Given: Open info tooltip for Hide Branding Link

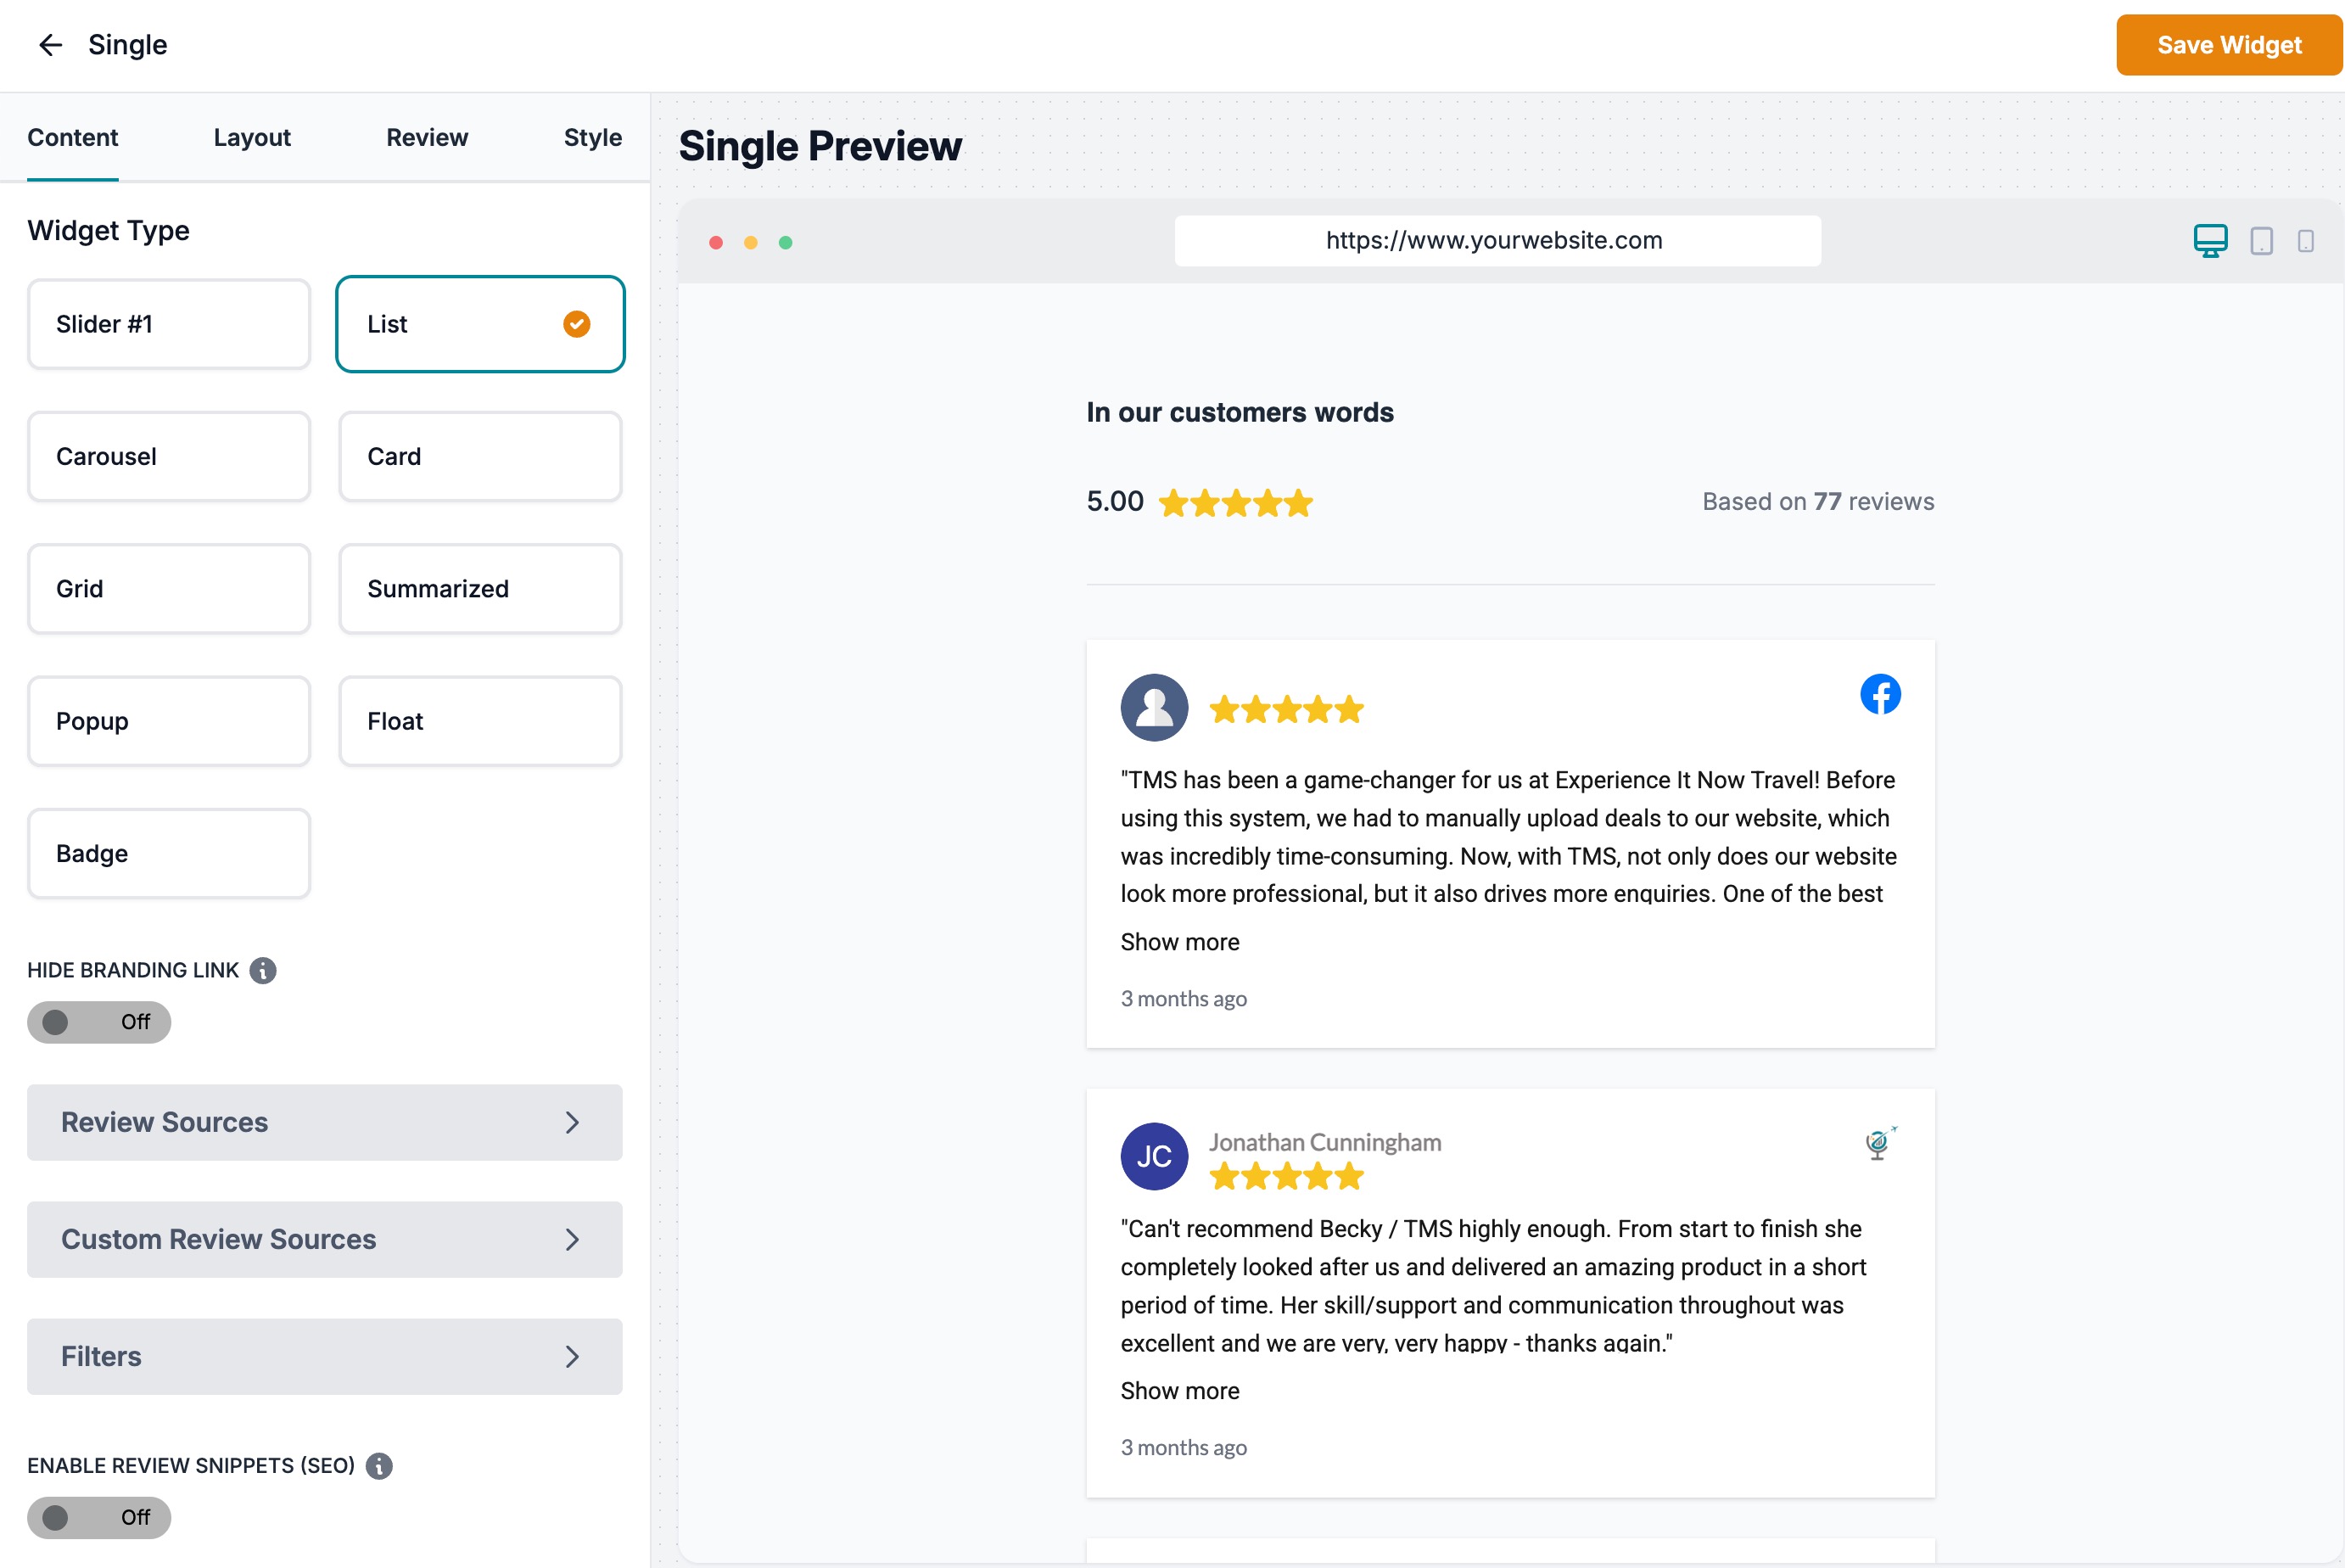Looking at the screenshot, I should tap(263, 970).
